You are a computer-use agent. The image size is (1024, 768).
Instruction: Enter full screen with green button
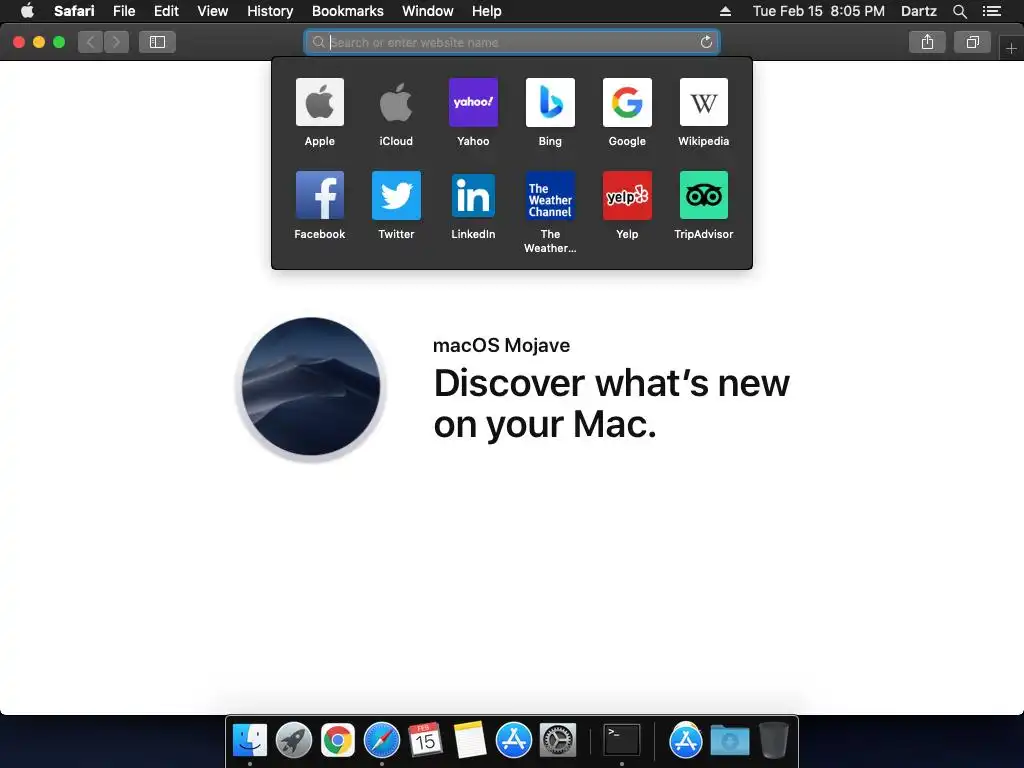(x=59, y=42)
